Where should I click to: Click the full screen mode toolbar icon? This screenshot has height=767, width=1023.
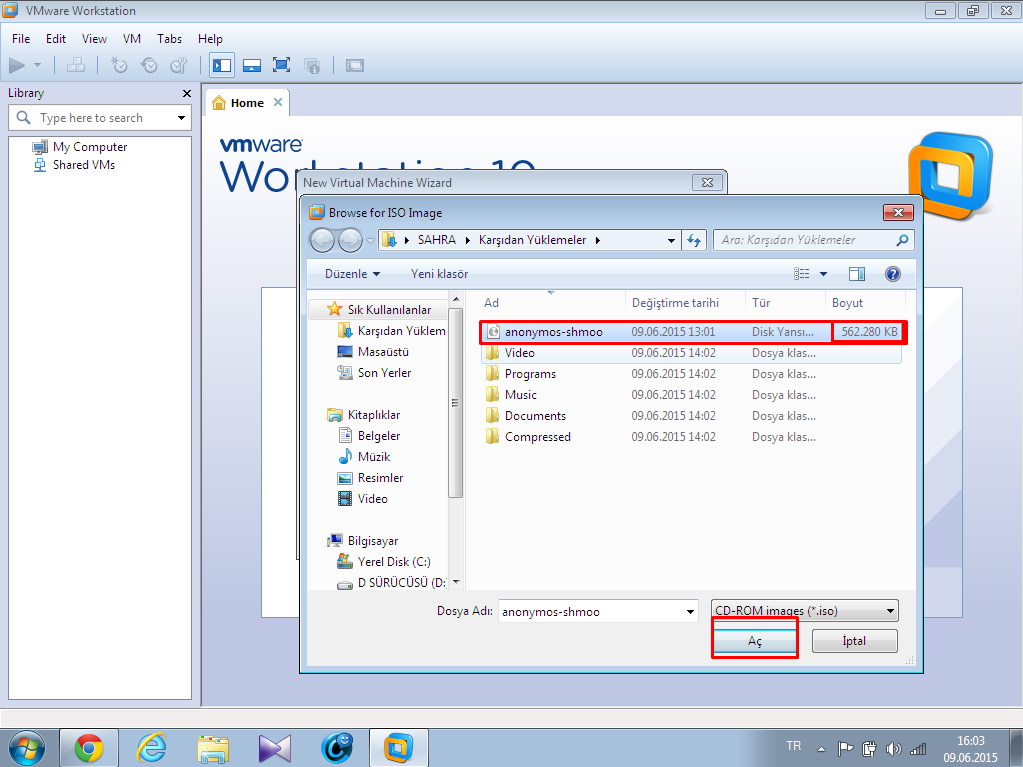[x=281, y=65]
